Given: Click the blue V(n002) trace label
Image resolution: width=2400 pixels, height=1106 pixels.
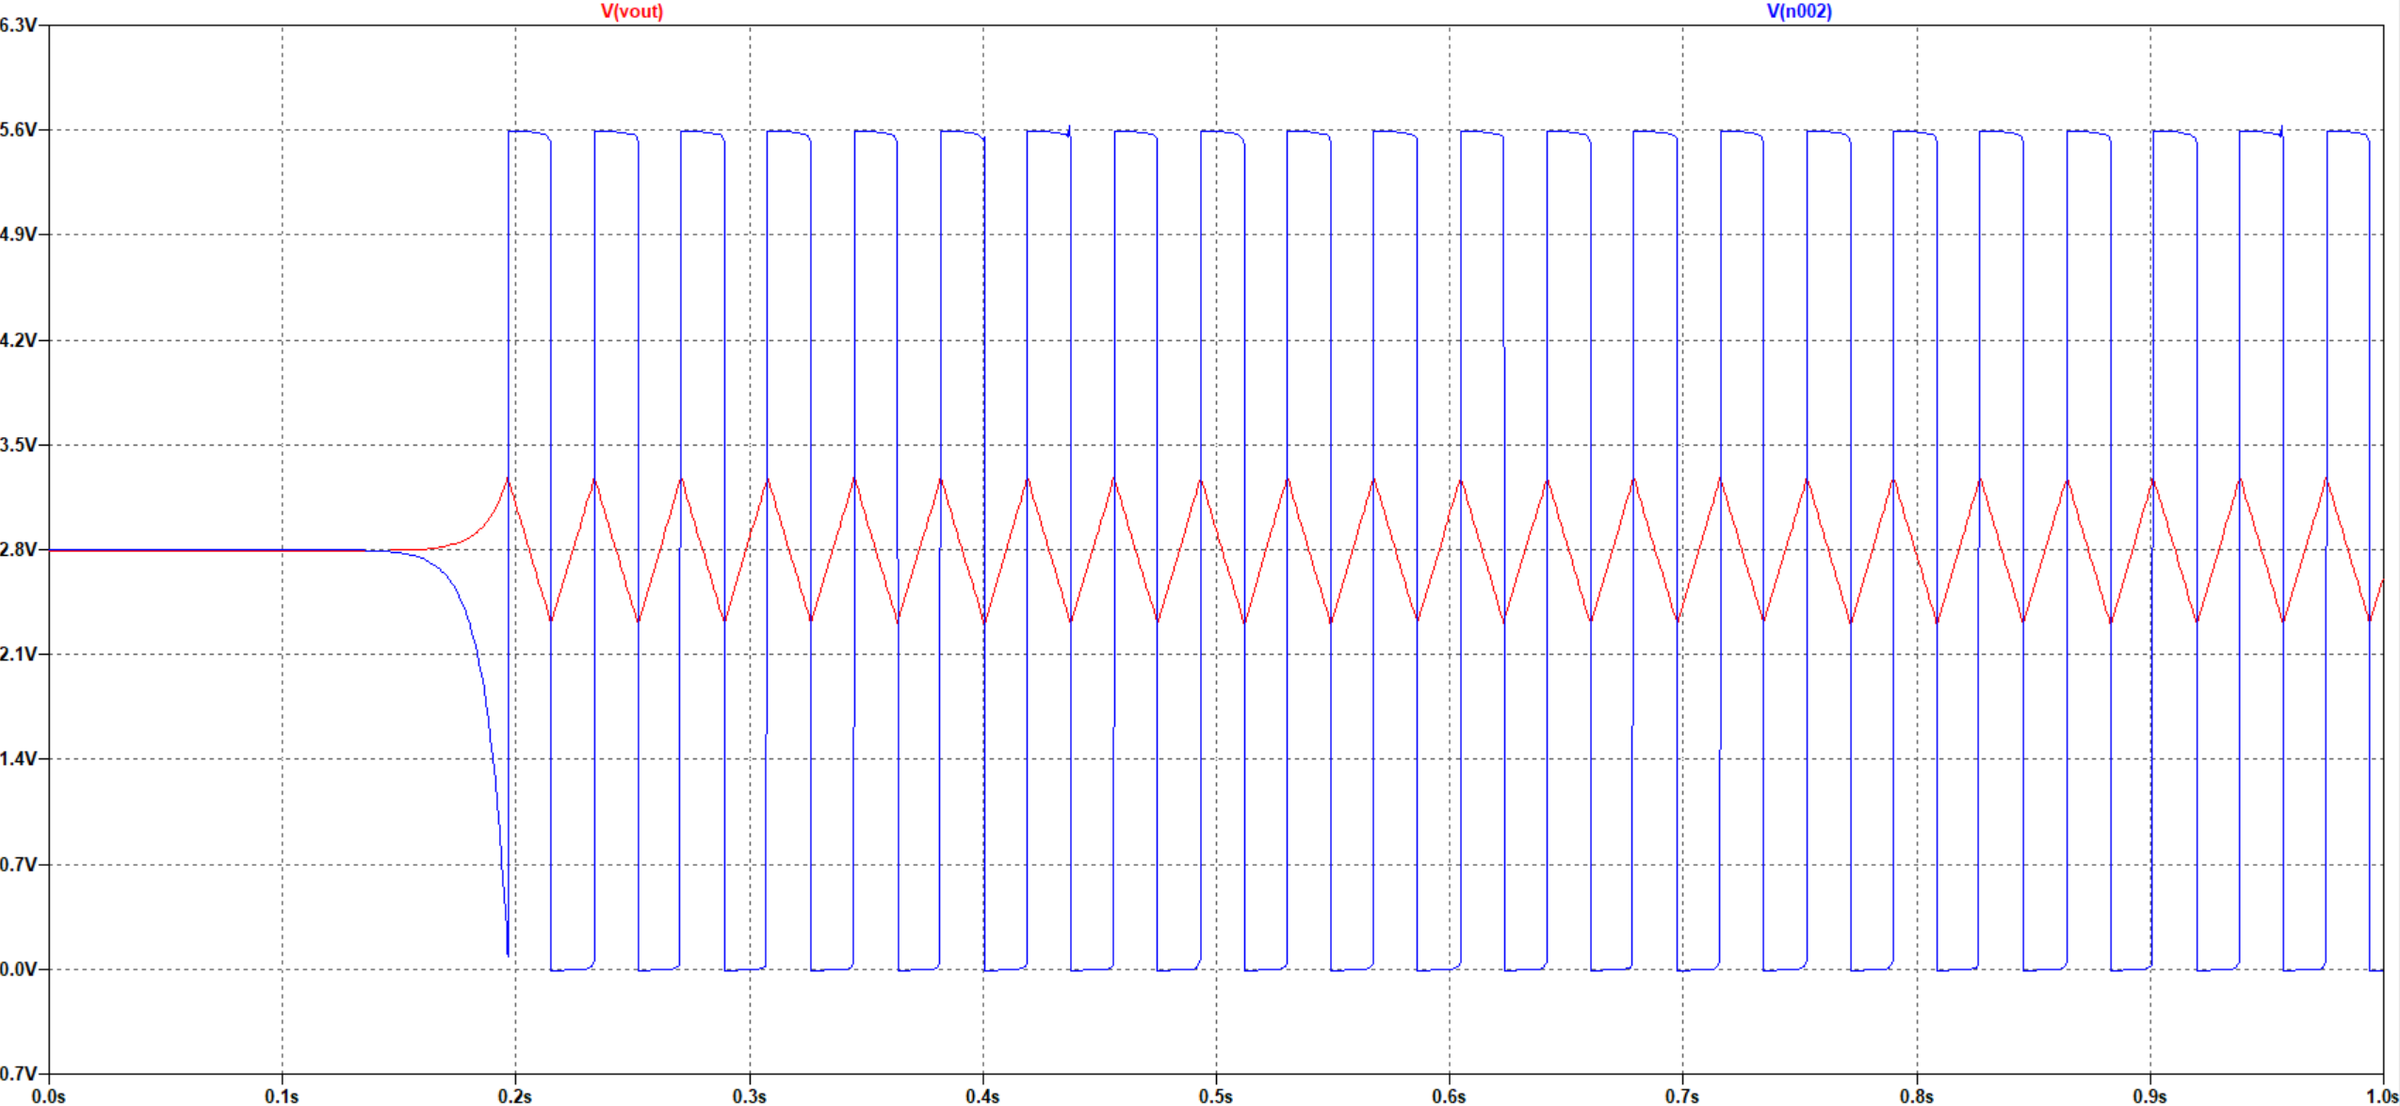Looking at the screenshot, I should (x=1799, y=11).
